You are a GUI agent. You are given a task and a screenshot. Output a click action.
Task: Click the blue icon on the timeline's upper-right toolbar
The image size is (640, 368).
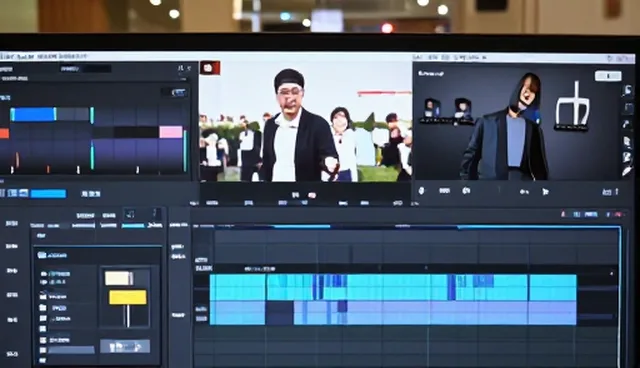point(591,214)
